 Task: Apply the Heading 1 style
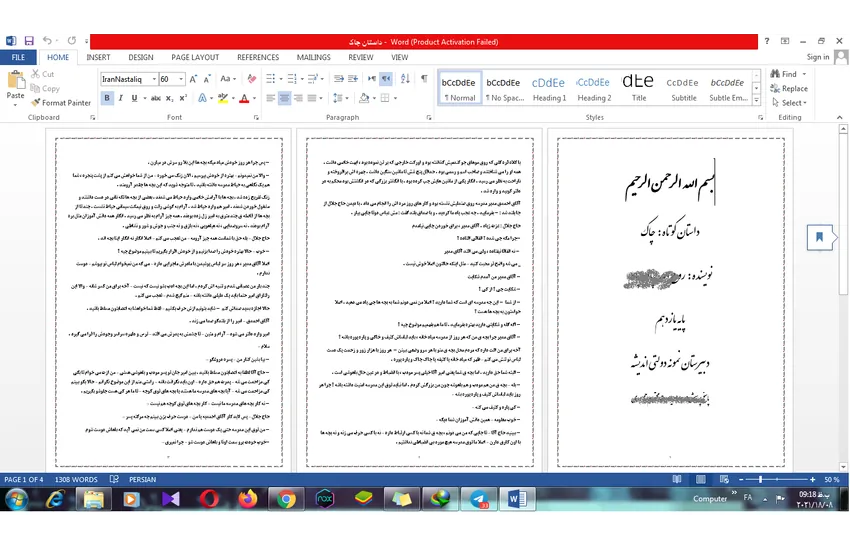tap(549, 88)
